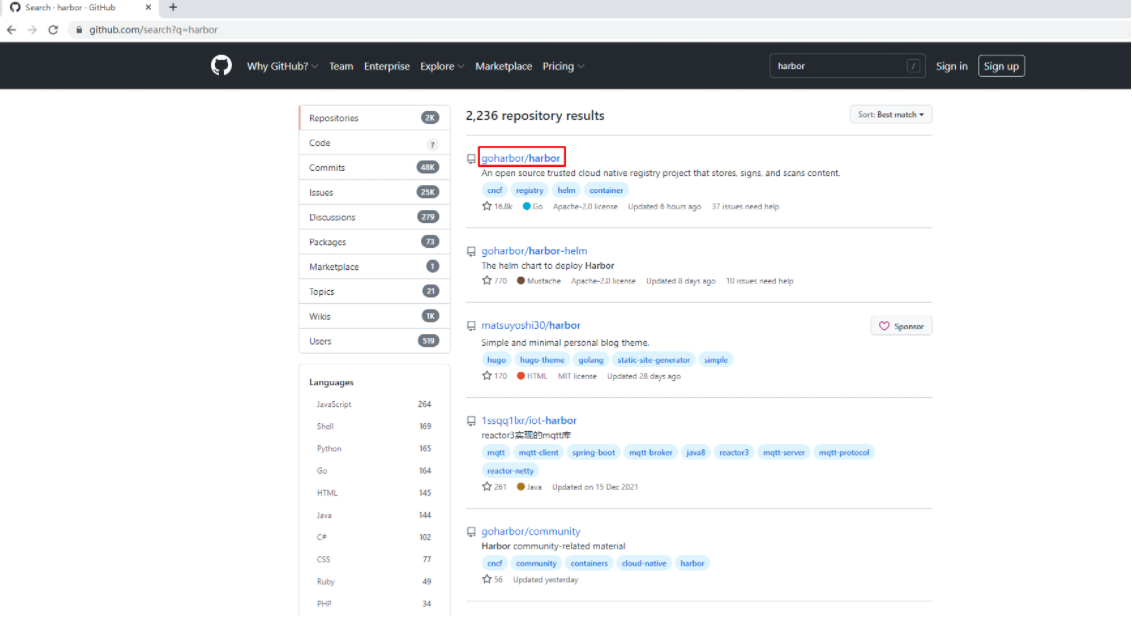Open the Team navigation link

coord(341,66)
